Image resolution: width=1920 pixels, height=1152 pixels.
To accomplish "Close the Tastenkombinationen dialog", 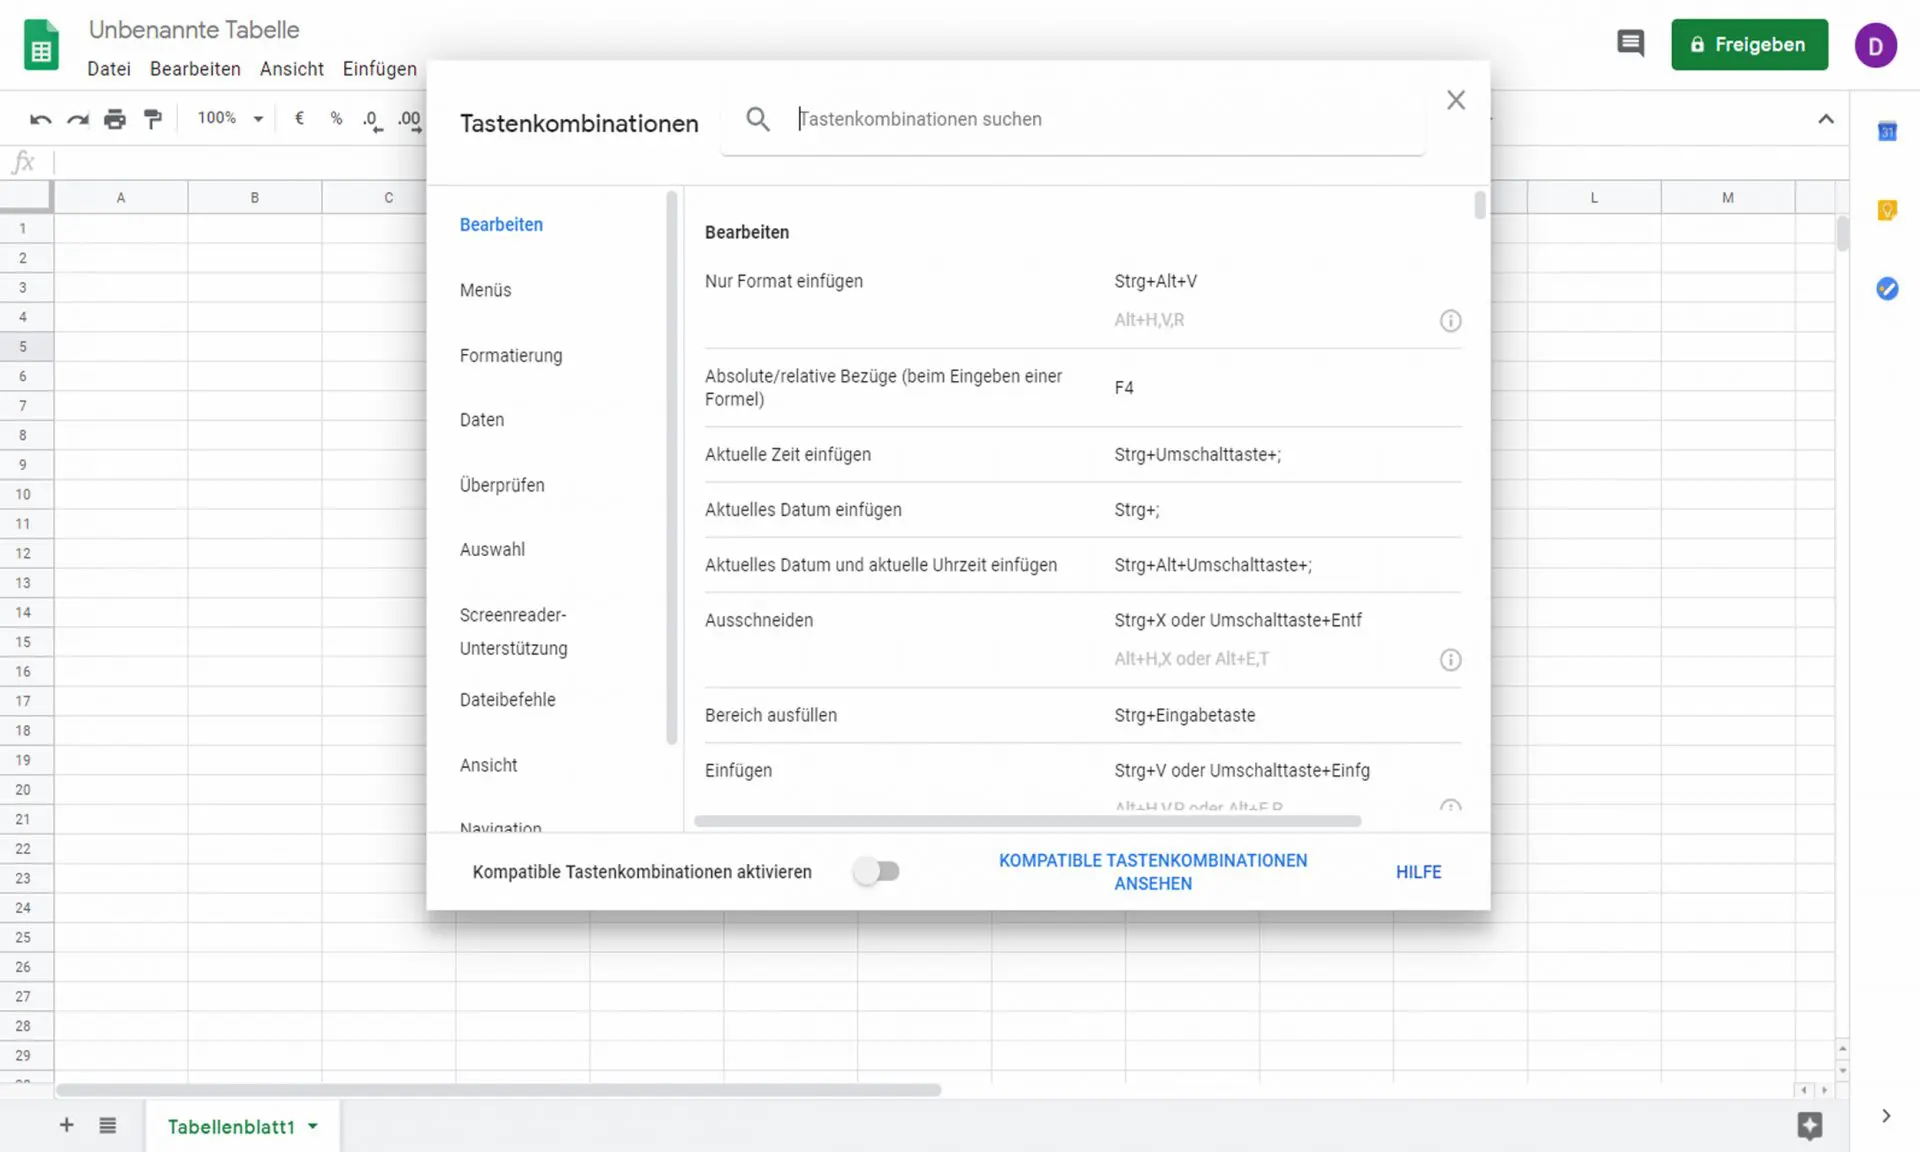I will 1456,100.
